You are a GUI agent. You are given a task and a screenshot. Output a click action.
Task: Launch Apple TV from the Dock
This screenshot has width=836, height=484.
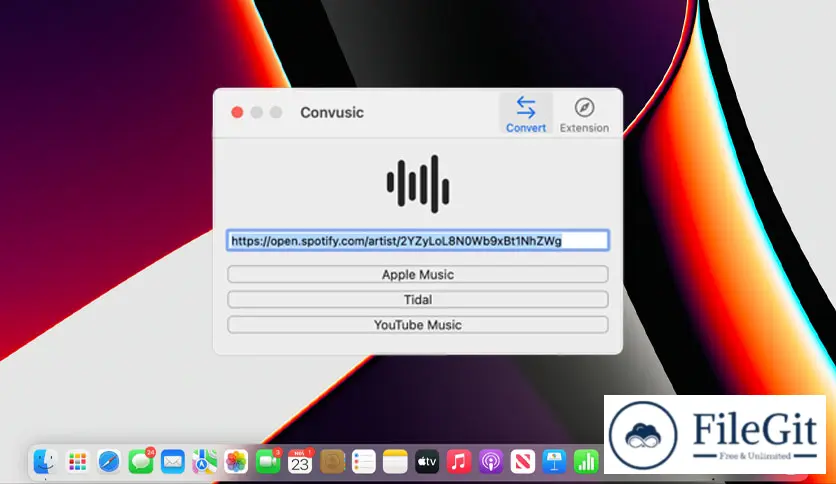pyautogui.click(x=427, y=462)
